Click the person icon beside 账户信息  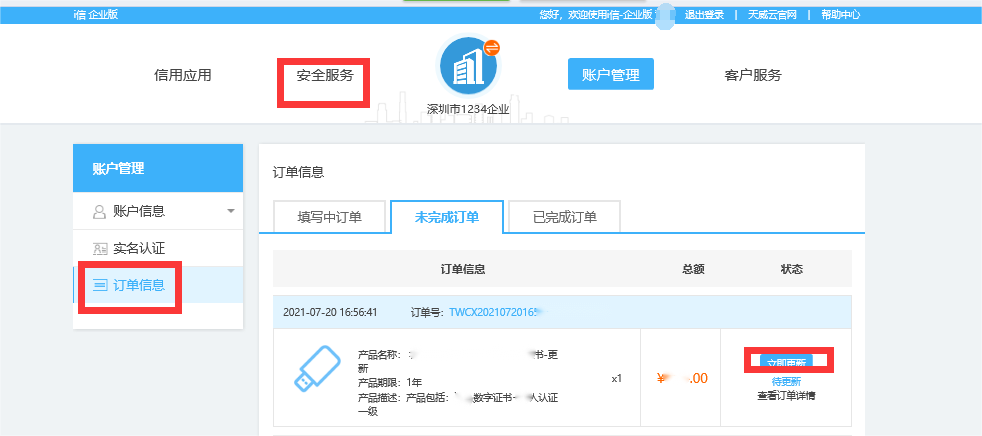99,211
